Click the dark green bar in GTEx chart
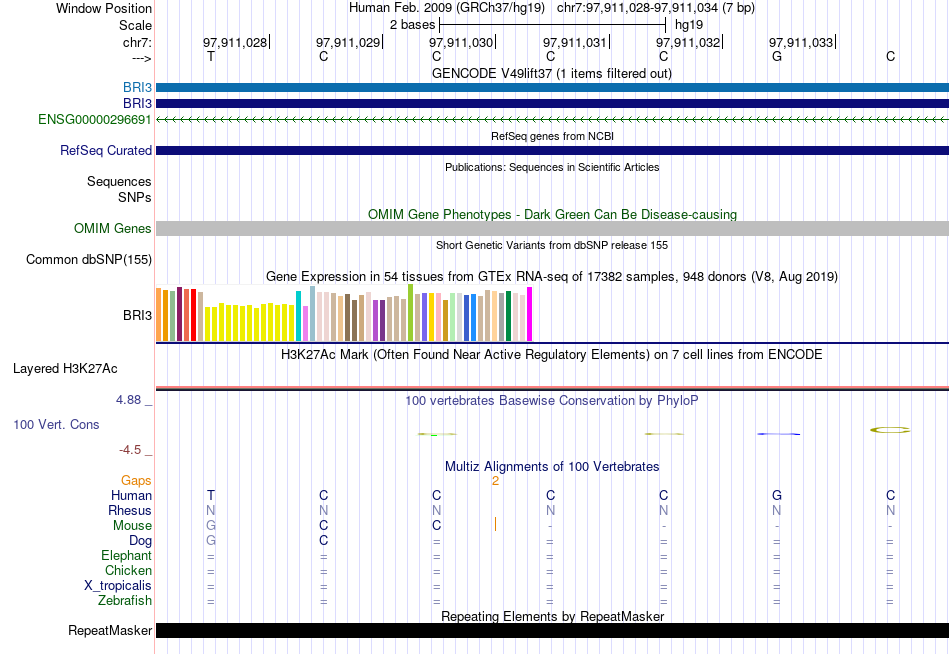This screenshot has width=950, height=654. (508, 316)
